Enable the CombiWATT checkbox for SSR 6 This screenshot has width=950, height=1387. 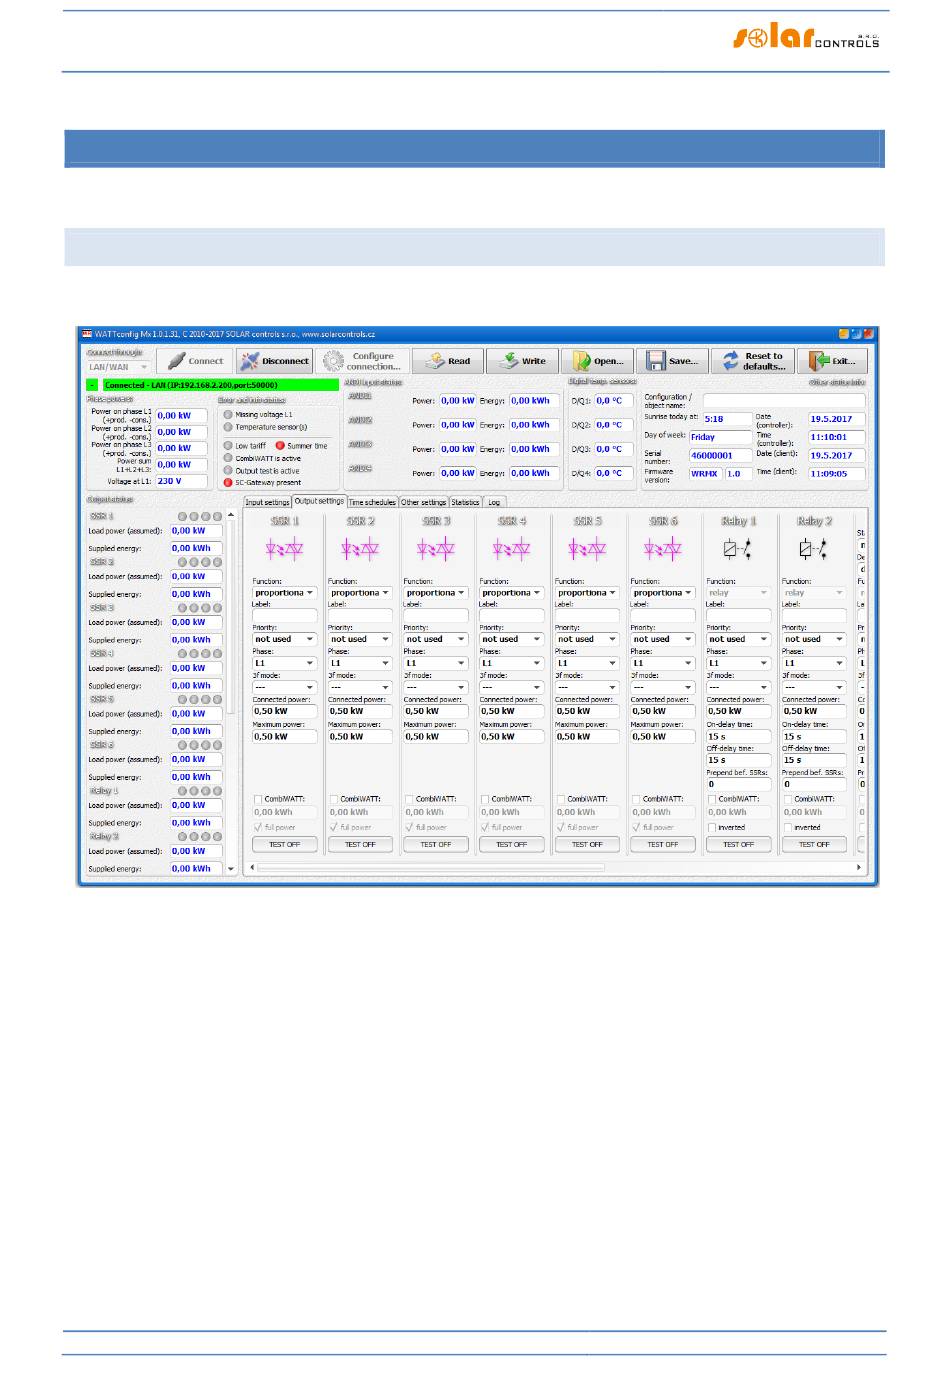(636, 799)
